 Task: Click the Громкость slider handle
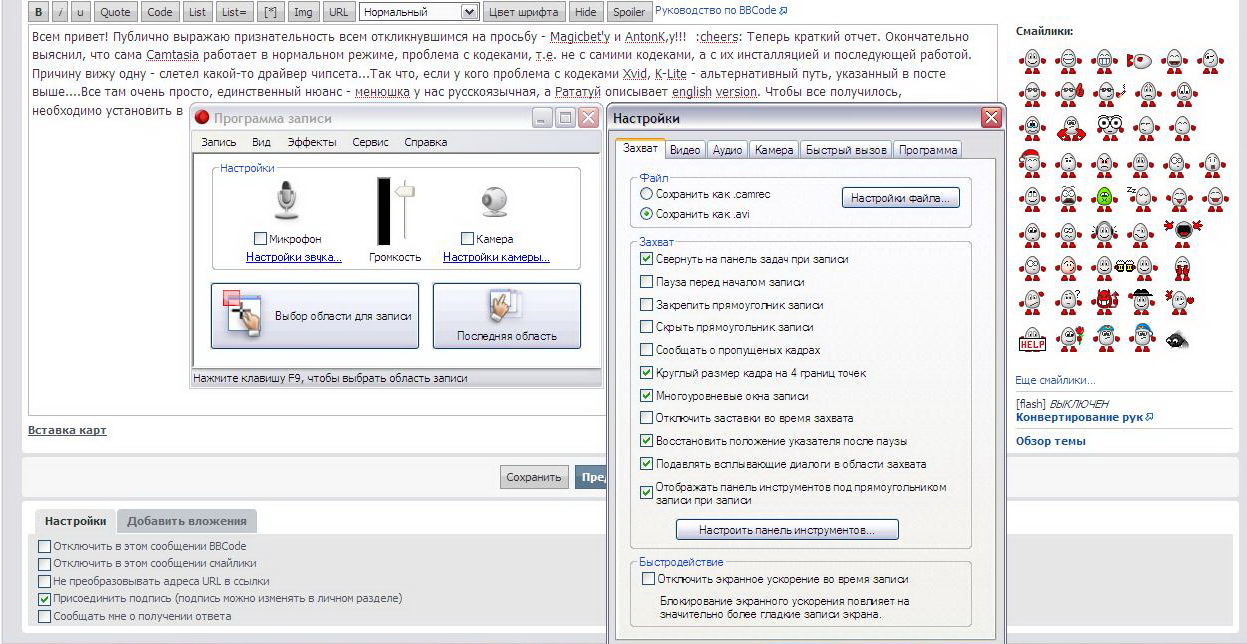coord(404,190)
